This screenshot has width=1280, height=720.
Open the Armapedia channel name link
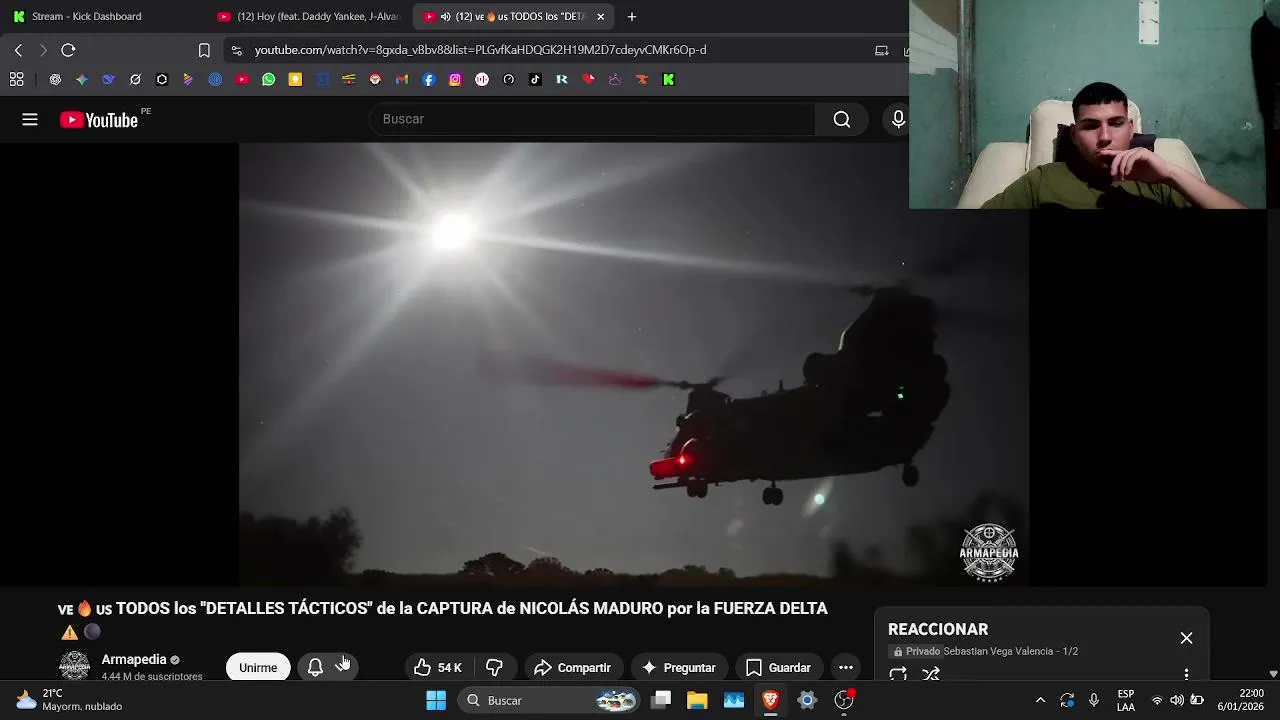click(134, 660)
